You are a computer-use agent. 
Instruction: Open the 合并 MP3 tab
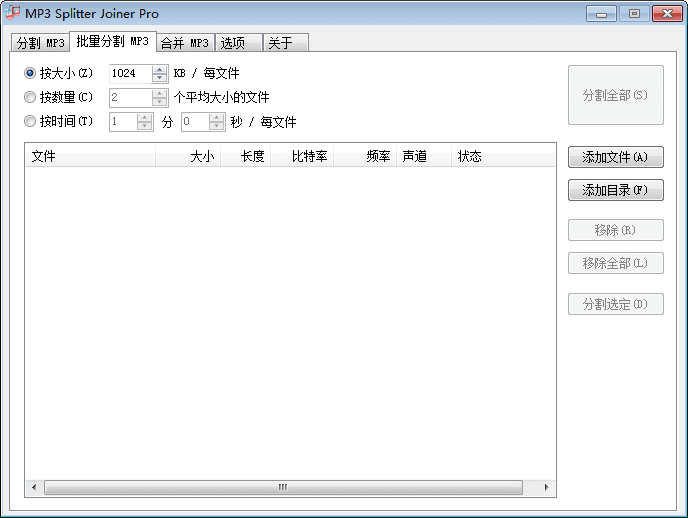(185, 43)
